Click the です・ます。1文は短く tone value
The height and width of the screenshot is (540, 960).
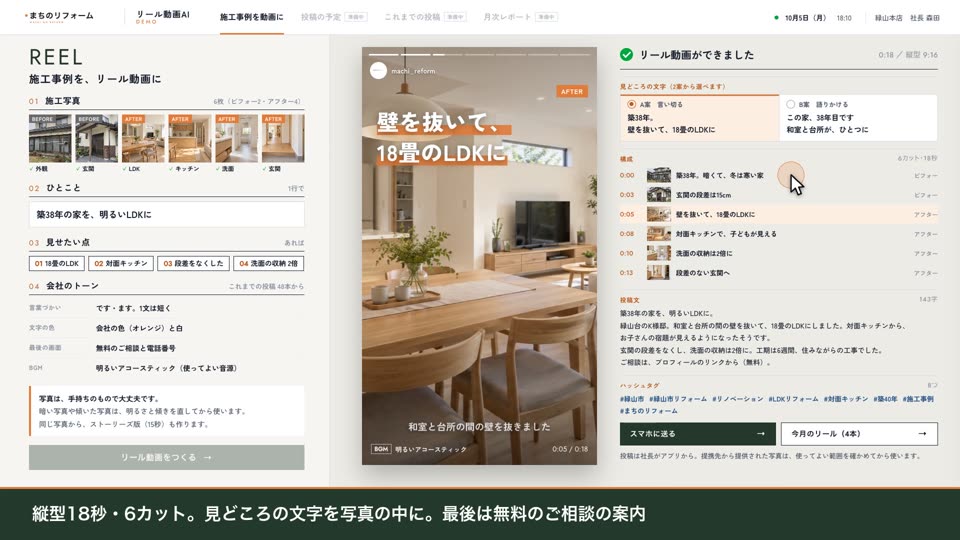point(133,308)
